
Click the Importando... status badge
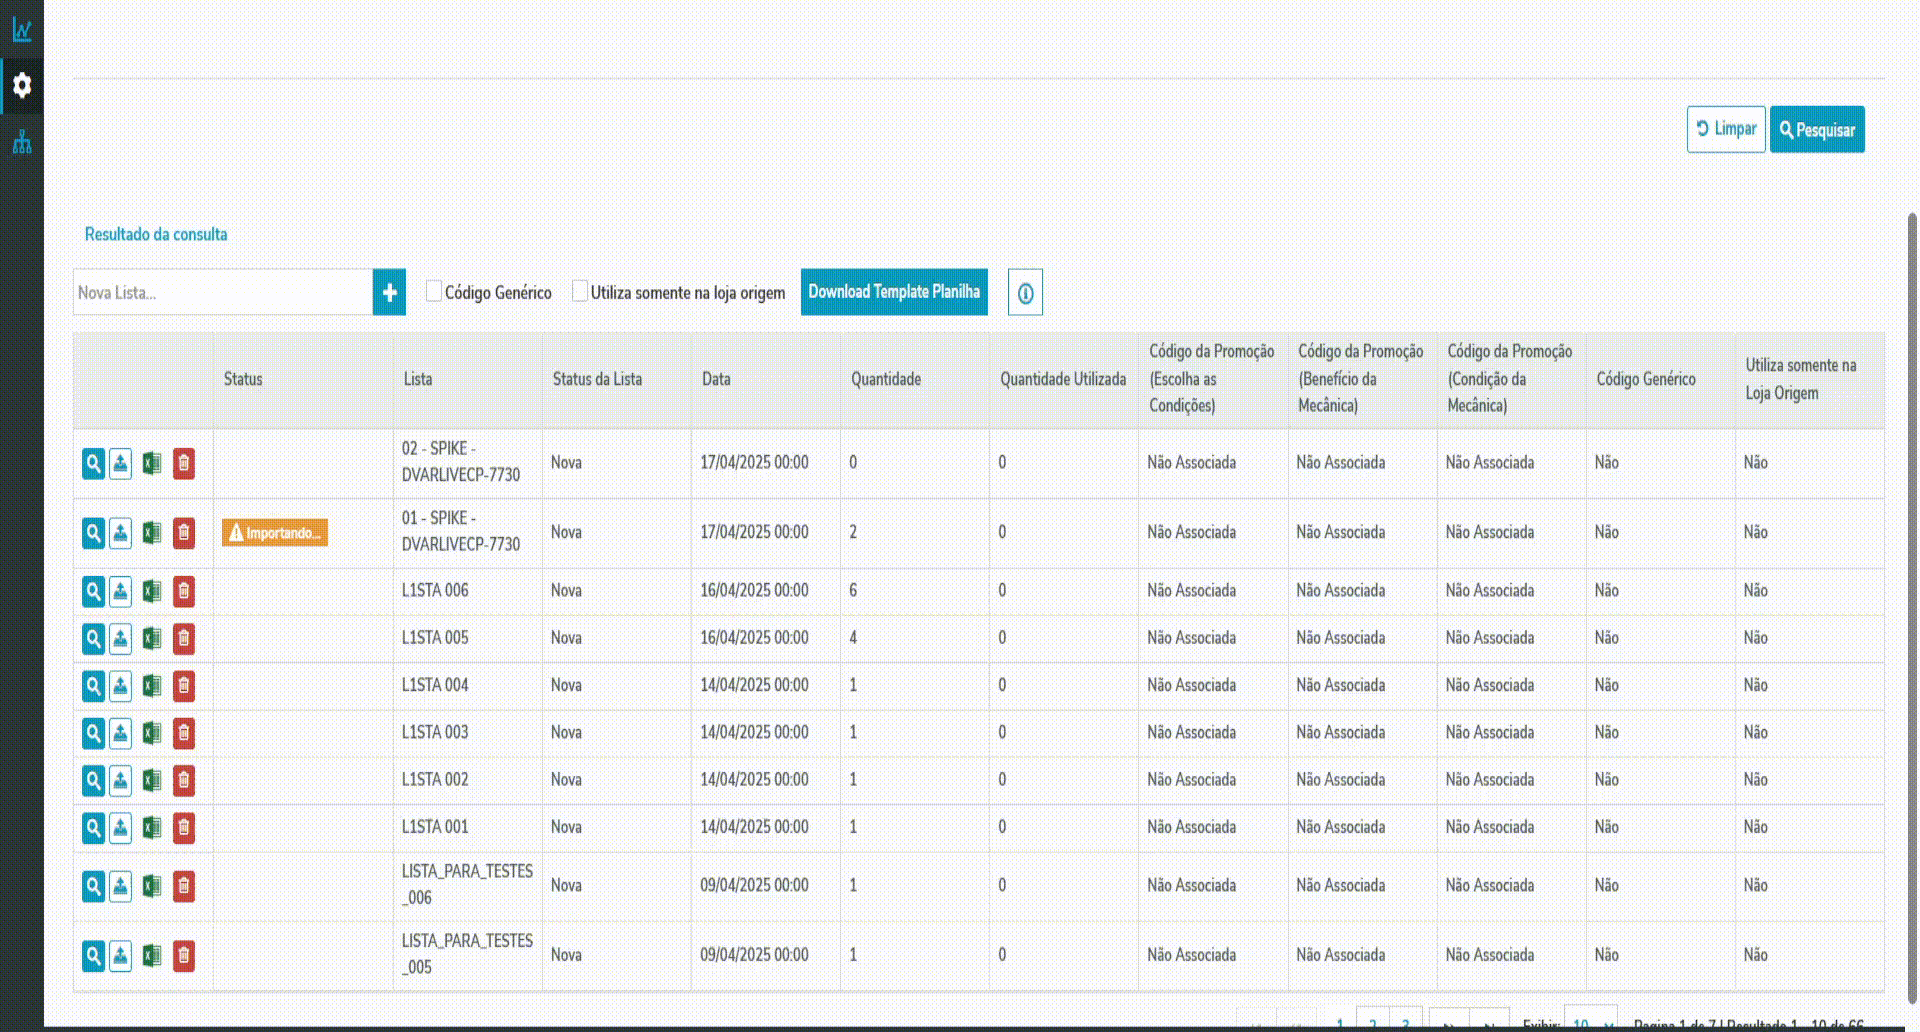275,533
